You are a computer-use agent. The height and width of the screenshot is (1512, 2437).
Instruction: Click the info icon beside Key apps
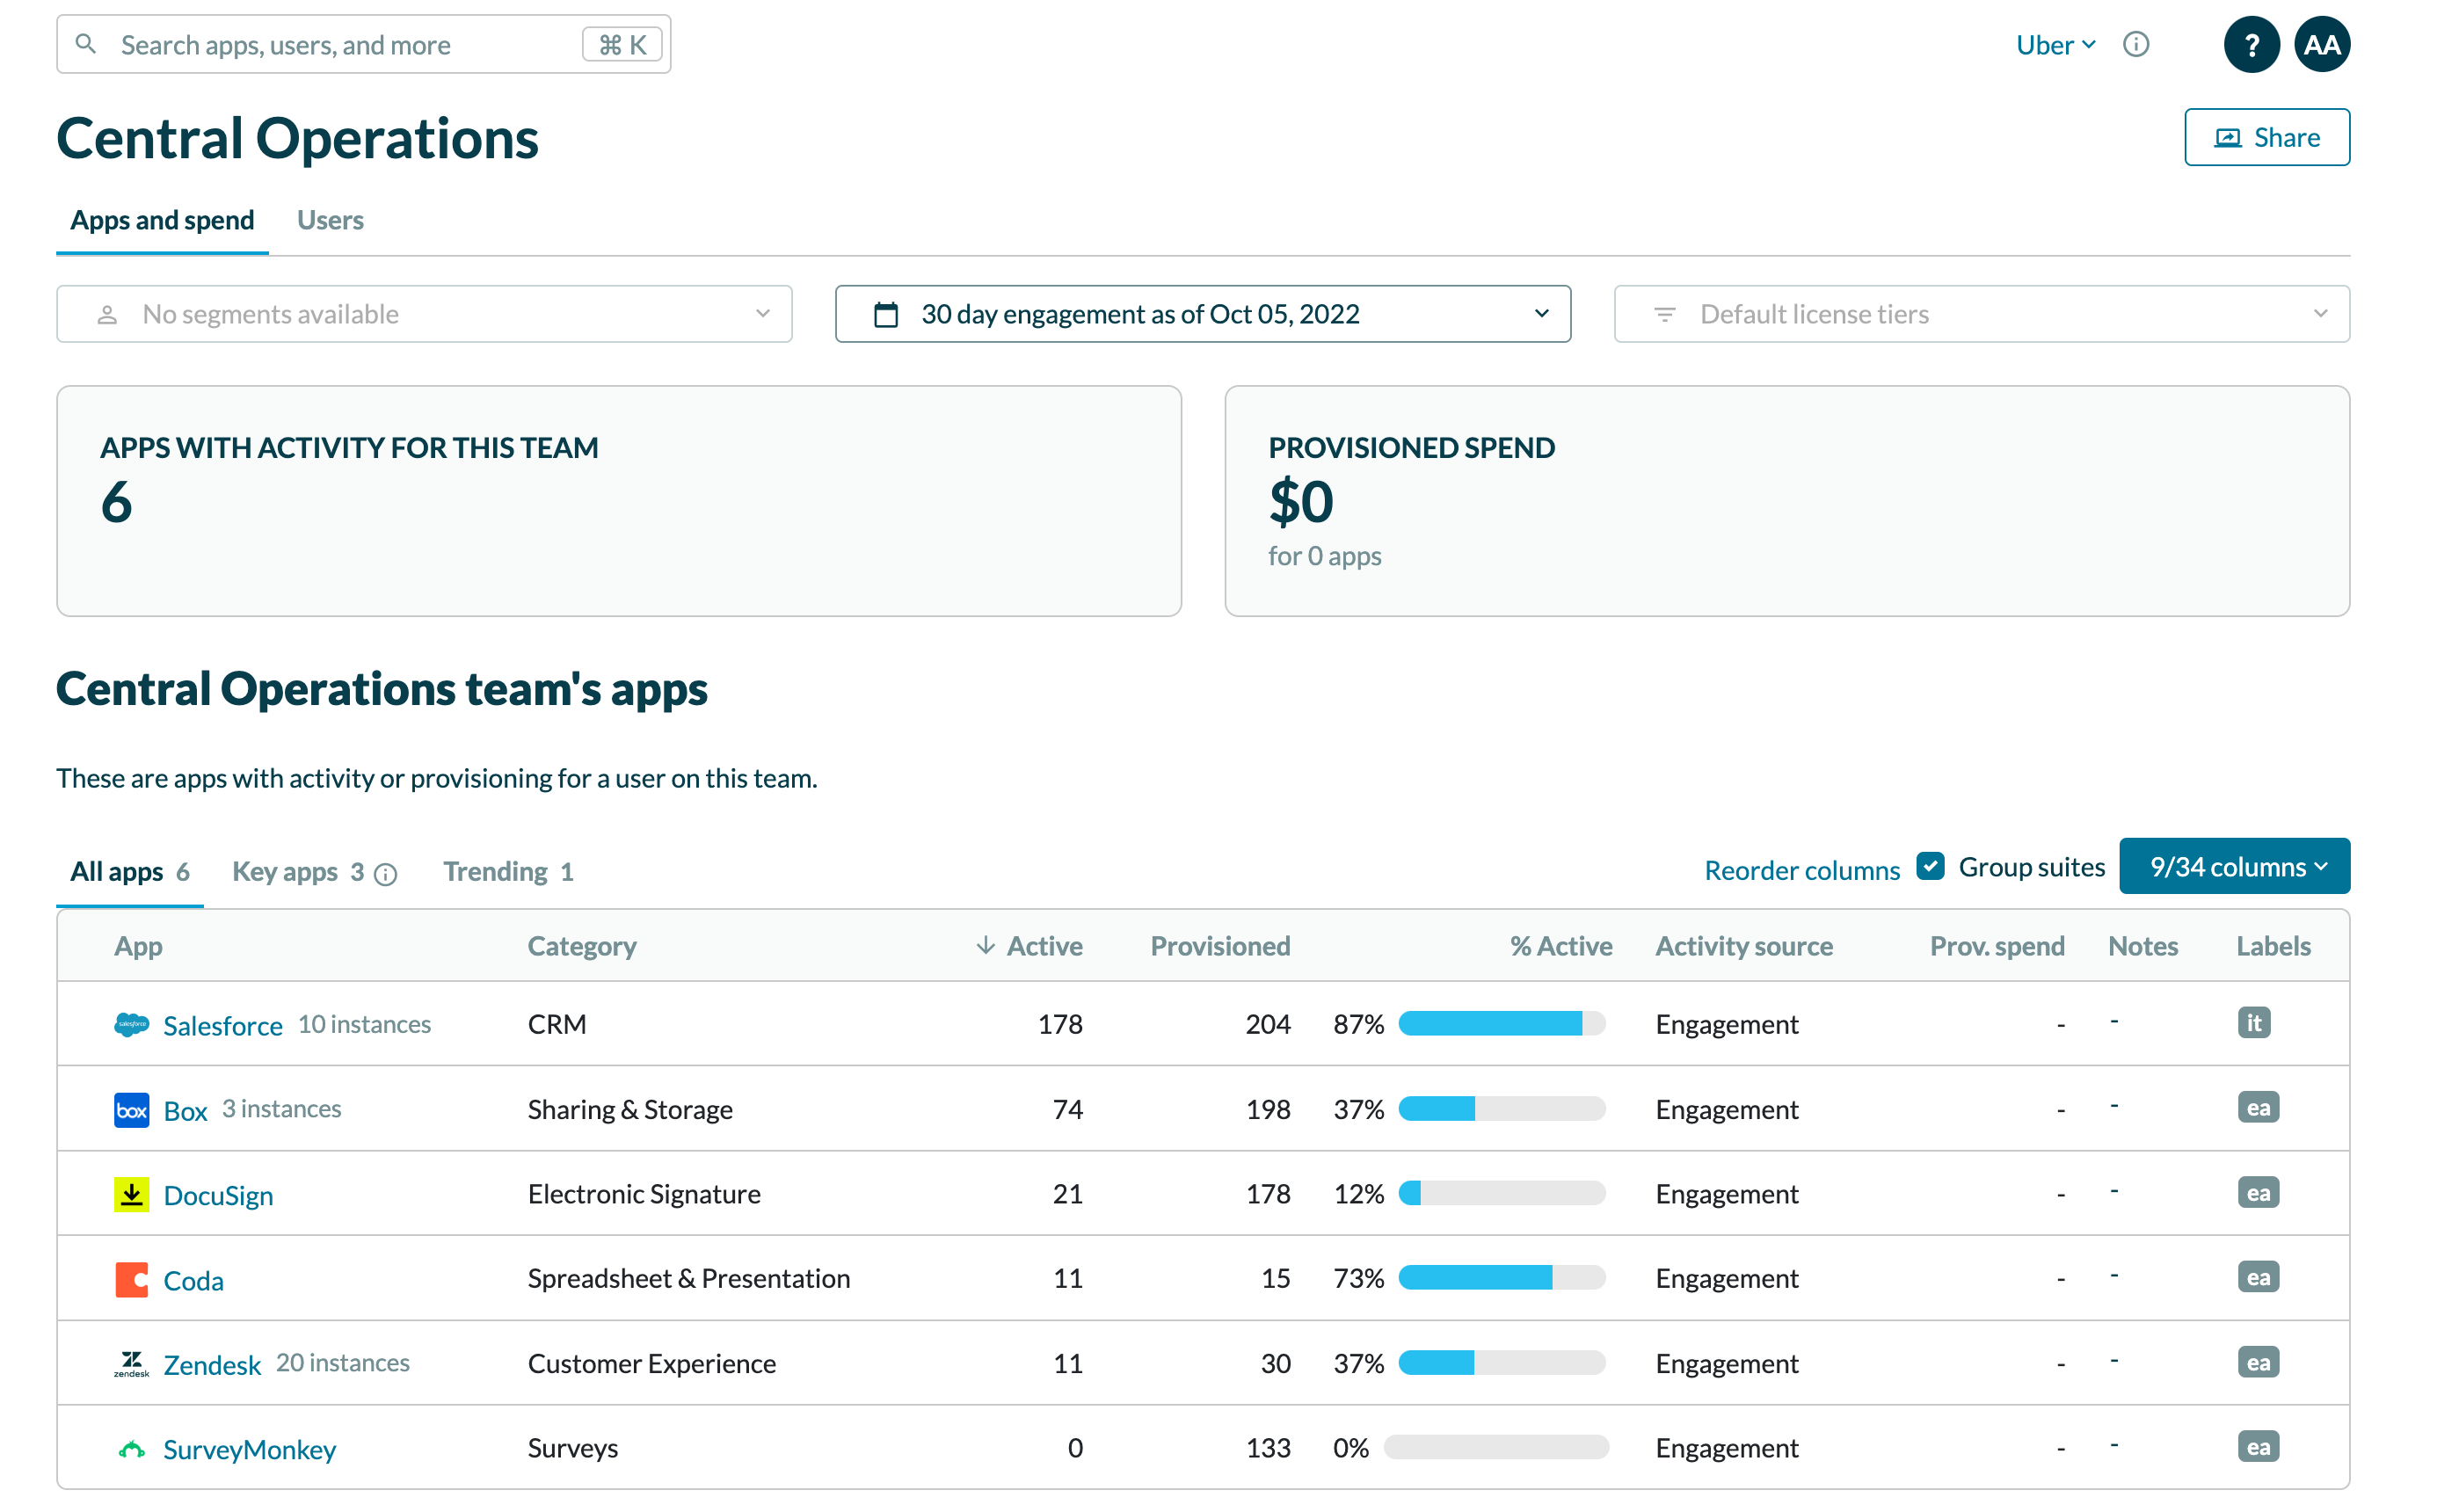(x=386, y=874)
